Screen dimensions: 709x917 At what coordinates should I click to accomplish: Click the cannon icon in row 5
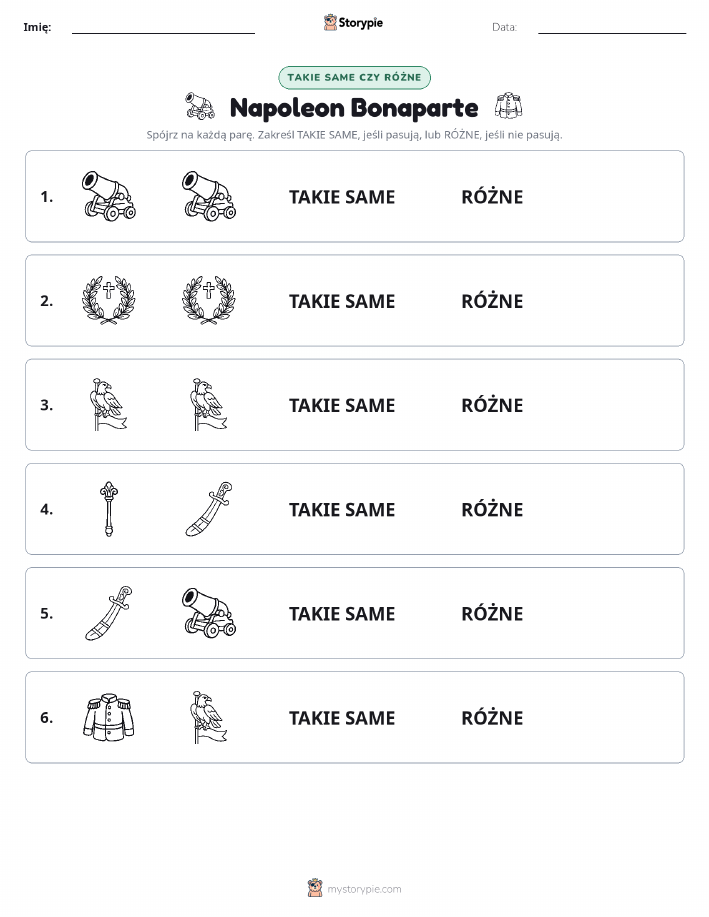point(209,613)
